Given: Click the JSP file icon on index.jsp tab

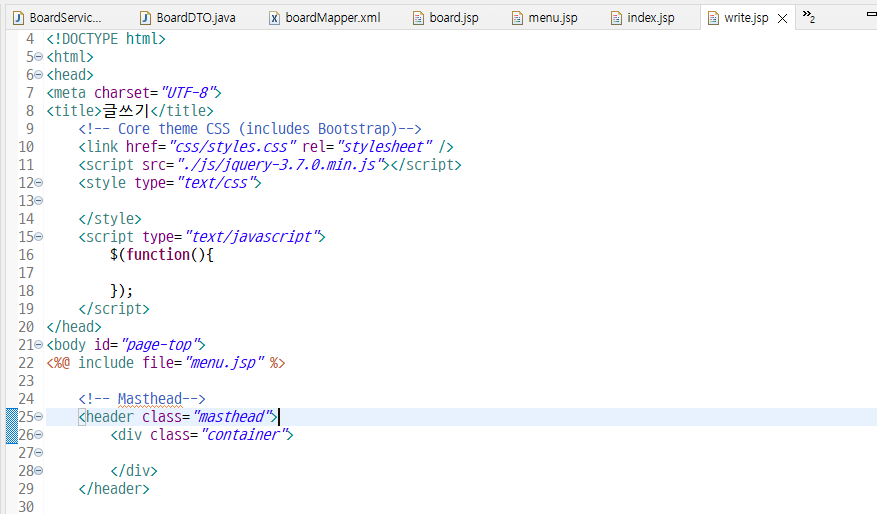Looking at the screenshot, I should pyautogui.click(x=616, y=18).
